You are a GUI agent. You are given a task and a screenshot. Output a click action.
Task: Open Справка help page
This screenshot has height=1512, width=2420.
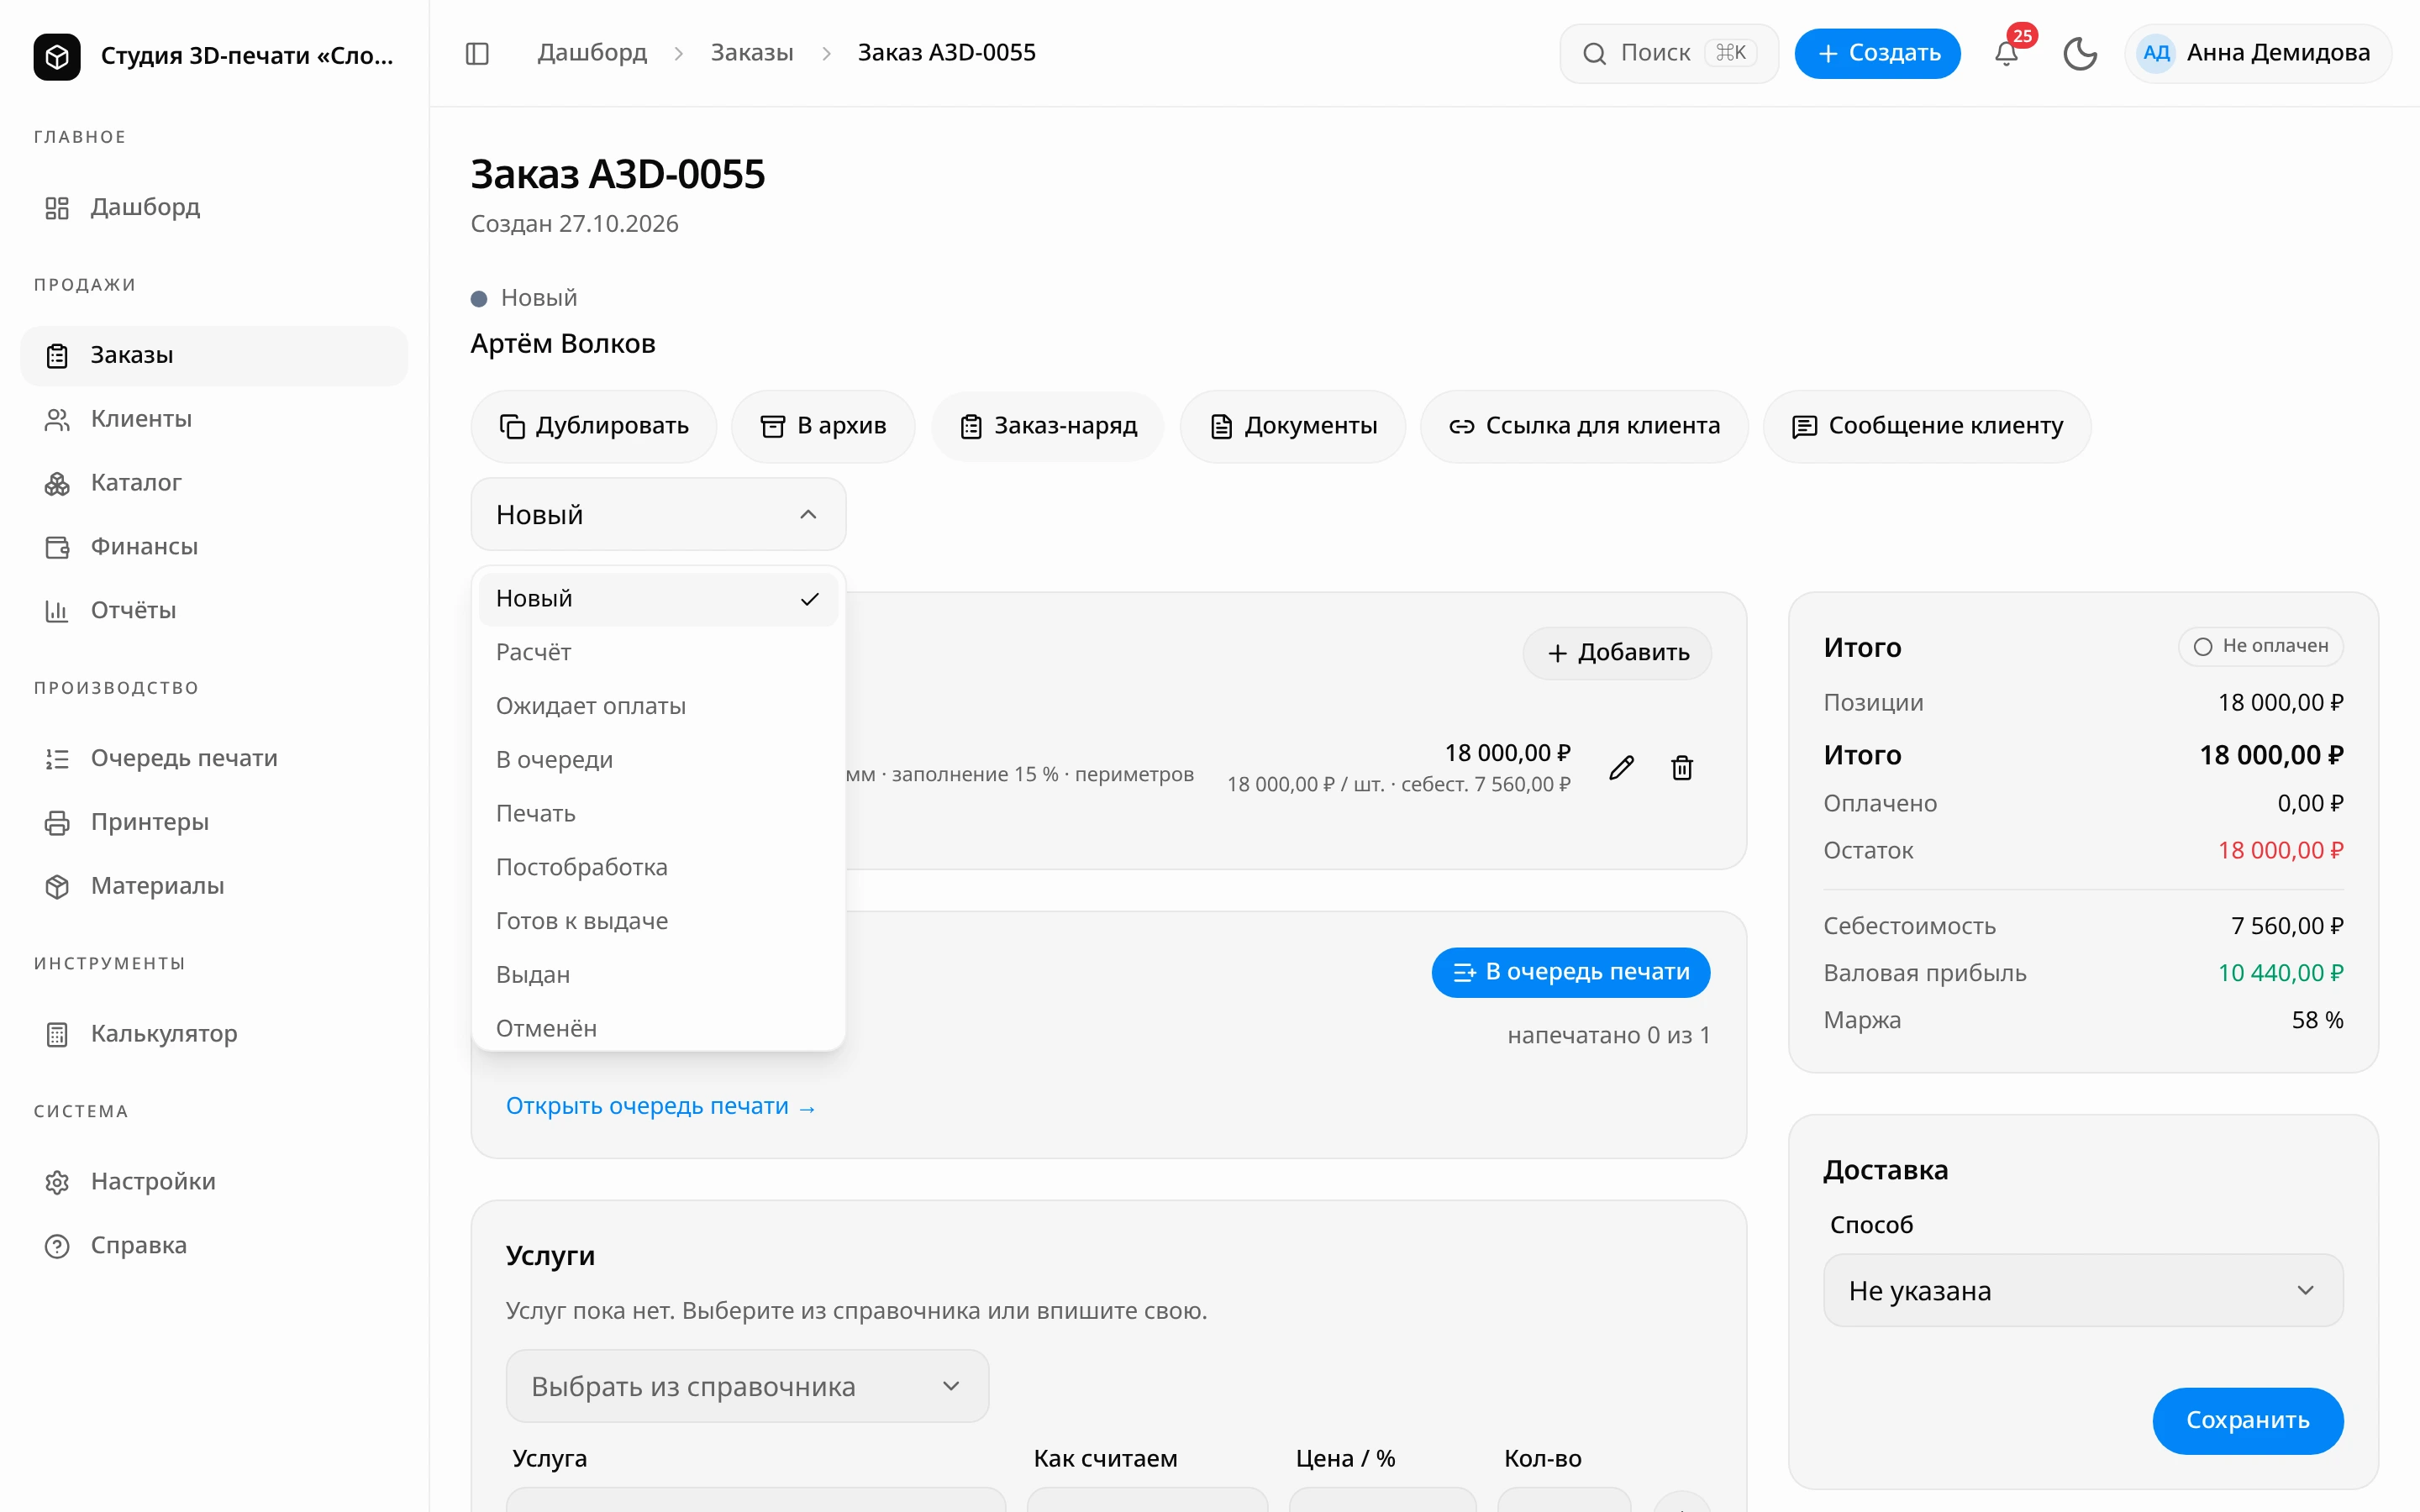click(214, 1245)
